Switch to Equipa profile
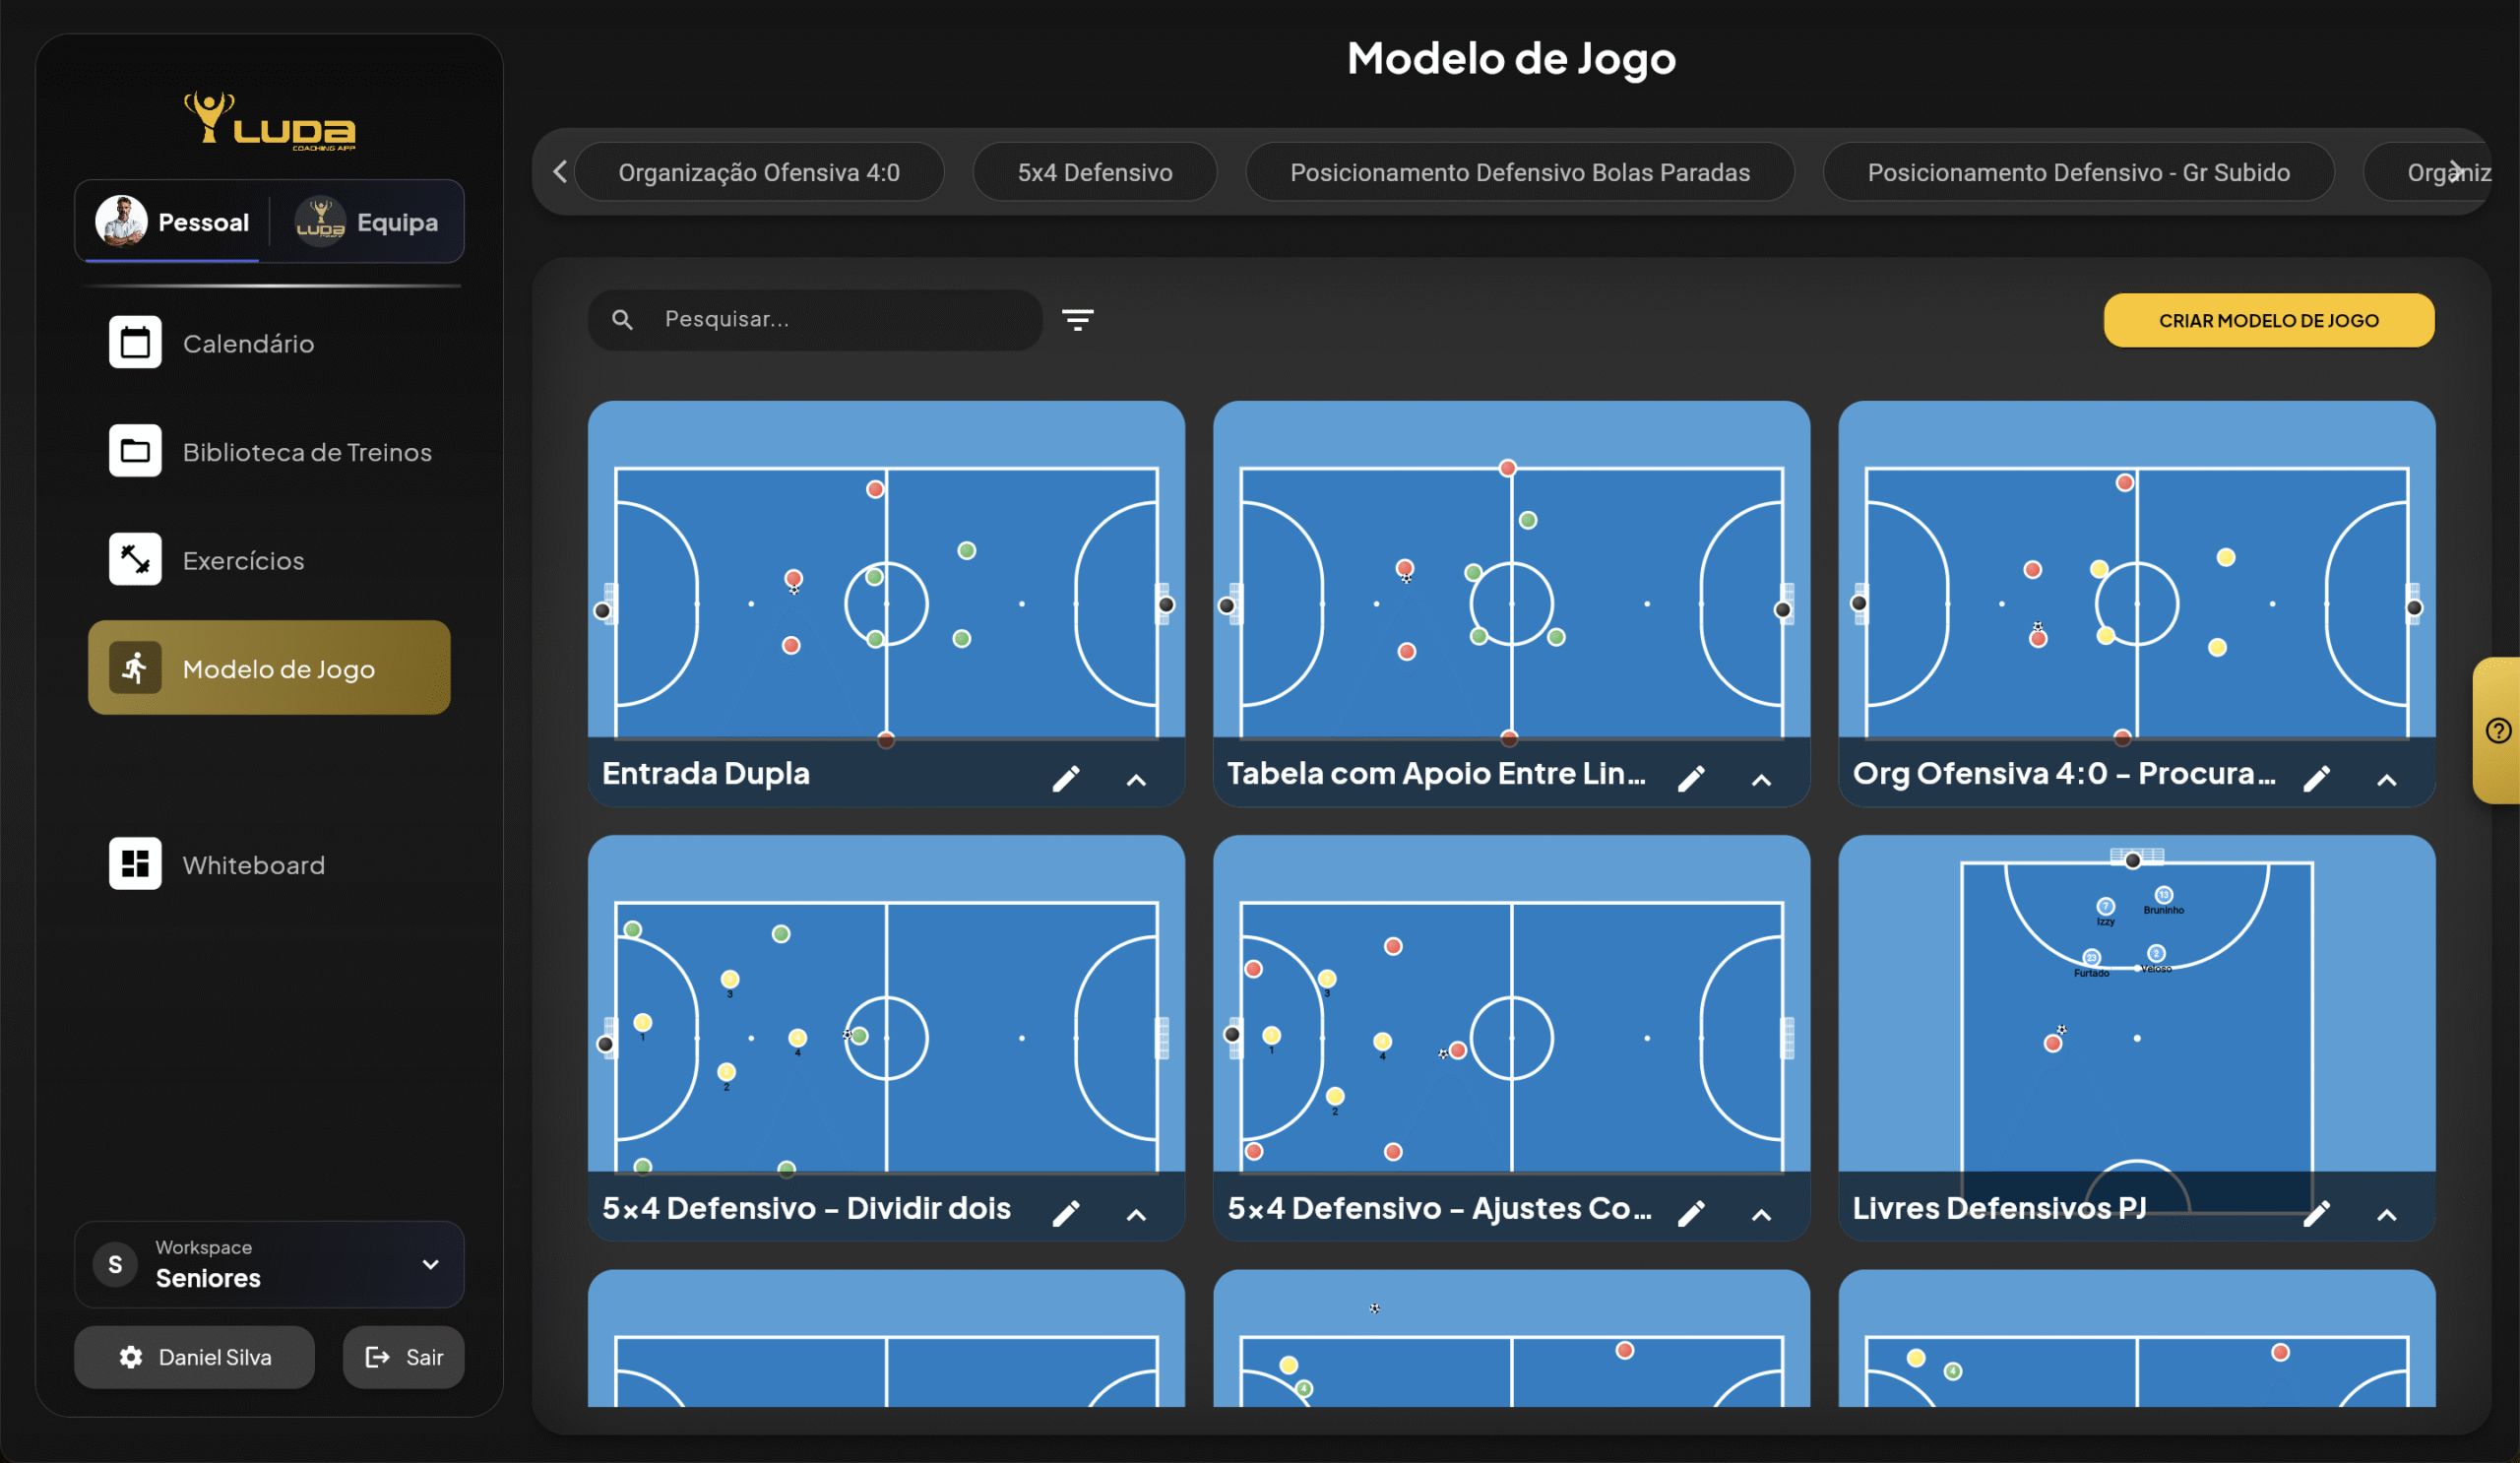Viewport: 2520px width, 1463px height. point(368,222)
